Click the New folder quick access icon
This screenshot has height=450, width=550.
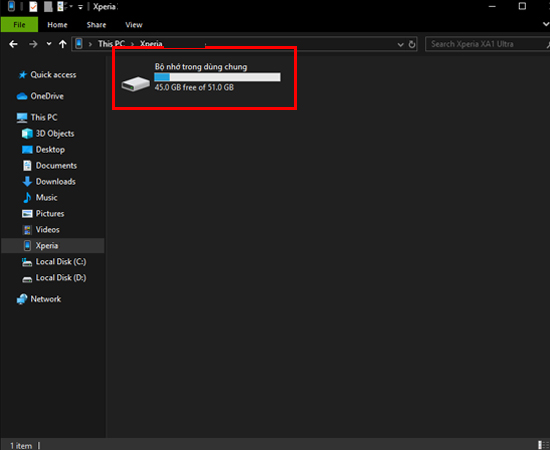tap(48, 6)
